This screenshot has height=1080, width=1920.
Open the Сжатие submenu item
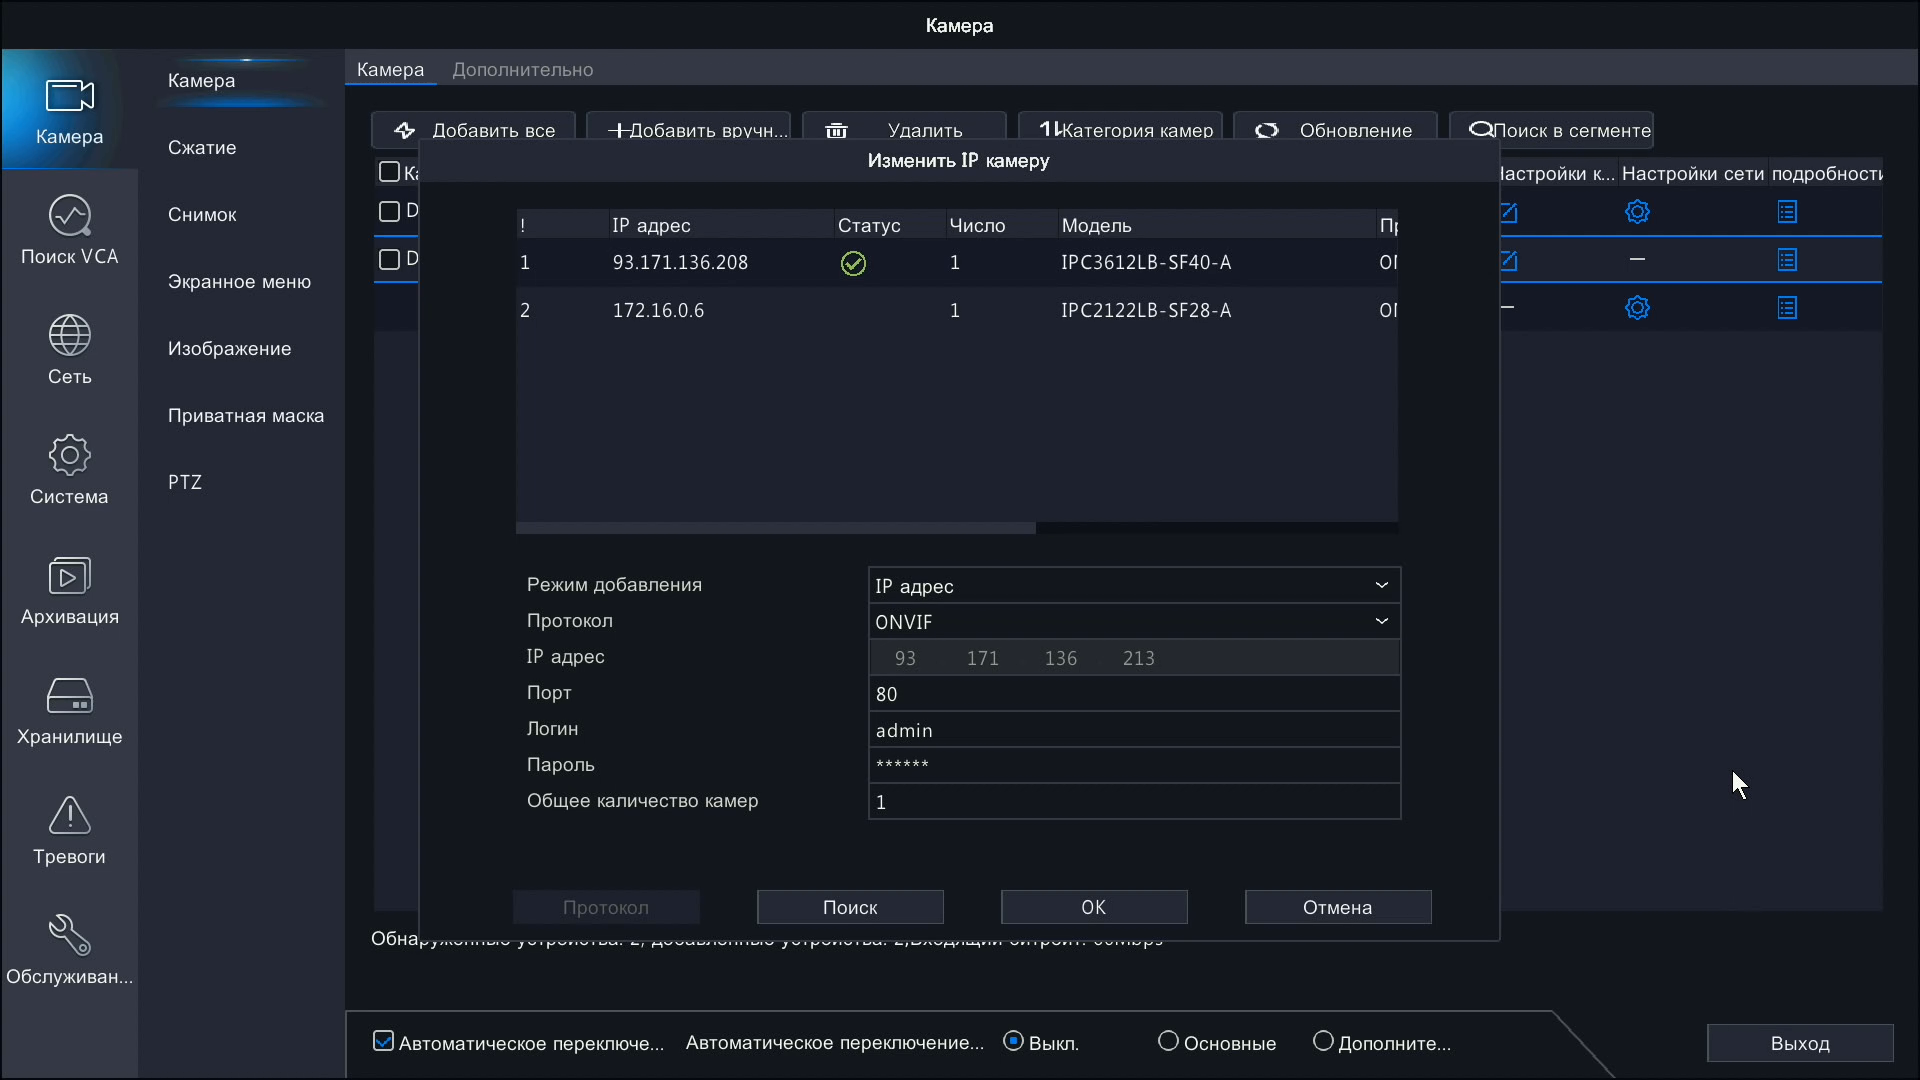coord(202,147)
